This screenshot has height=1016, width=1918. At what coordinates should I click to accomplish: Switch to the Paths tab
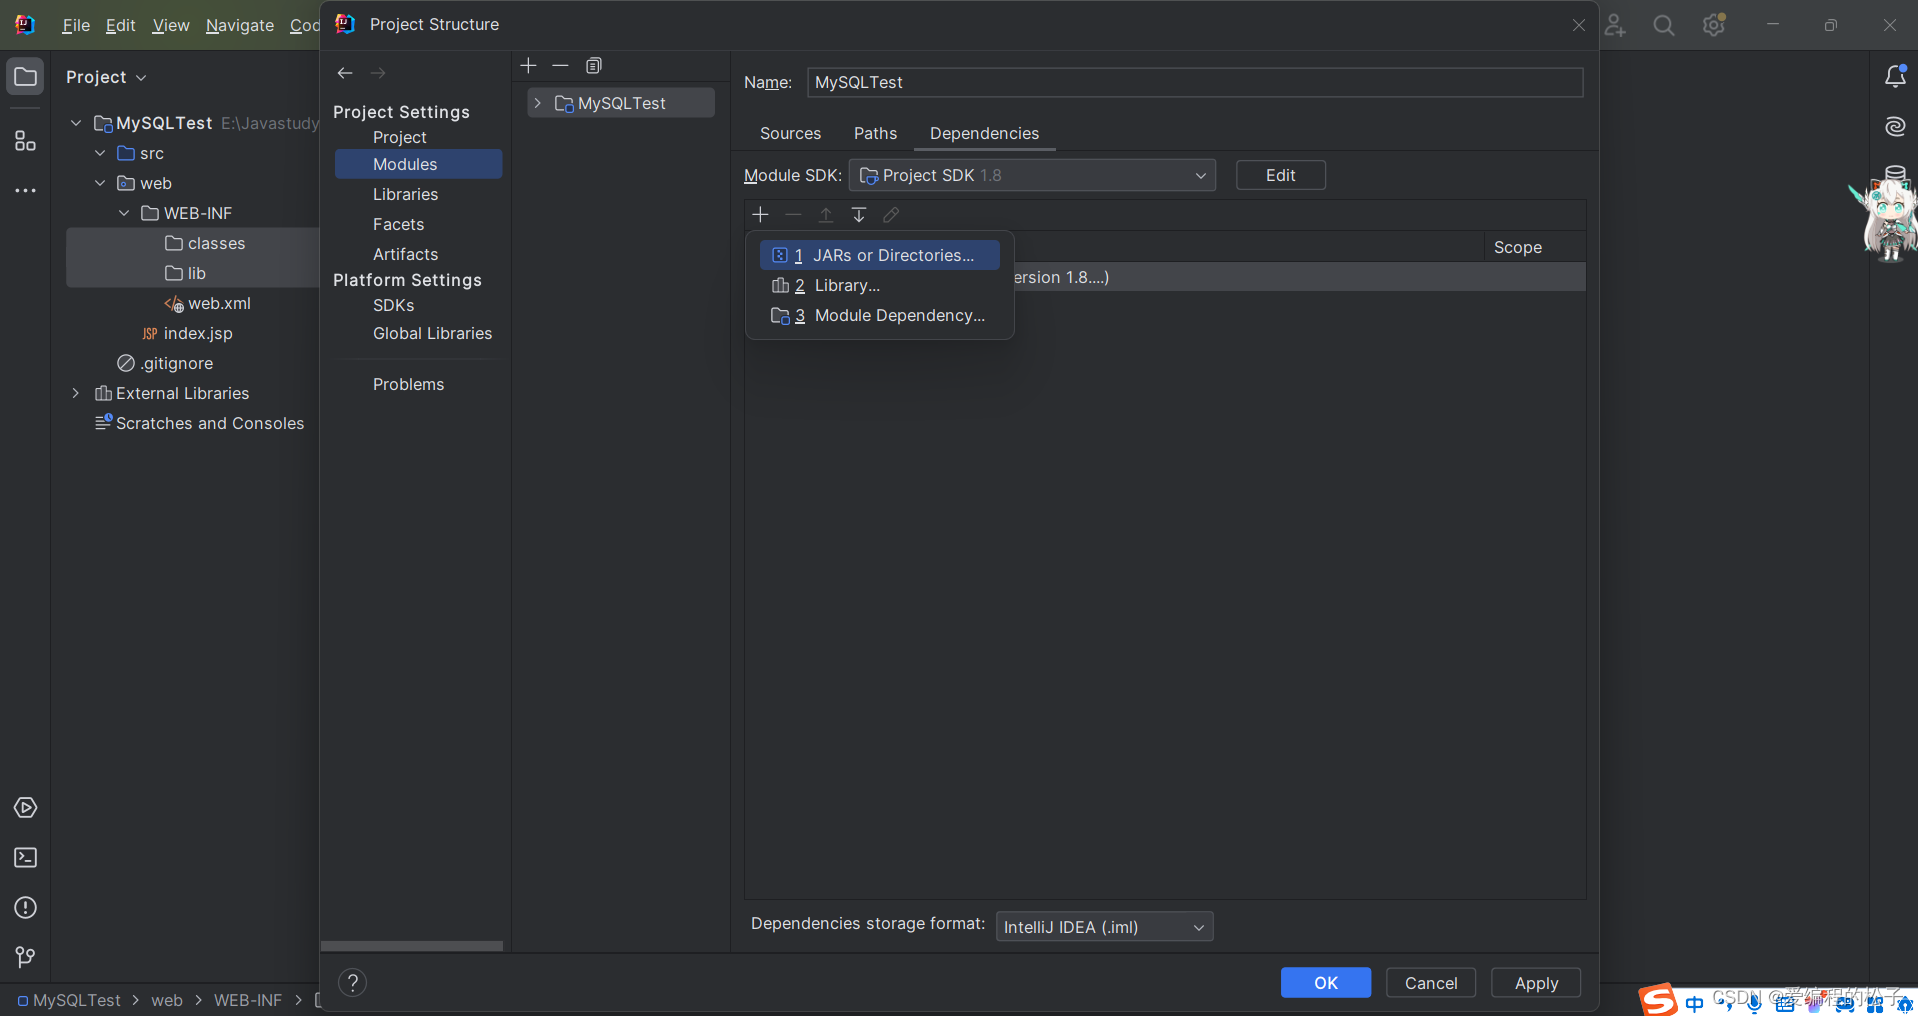point(875,133)
